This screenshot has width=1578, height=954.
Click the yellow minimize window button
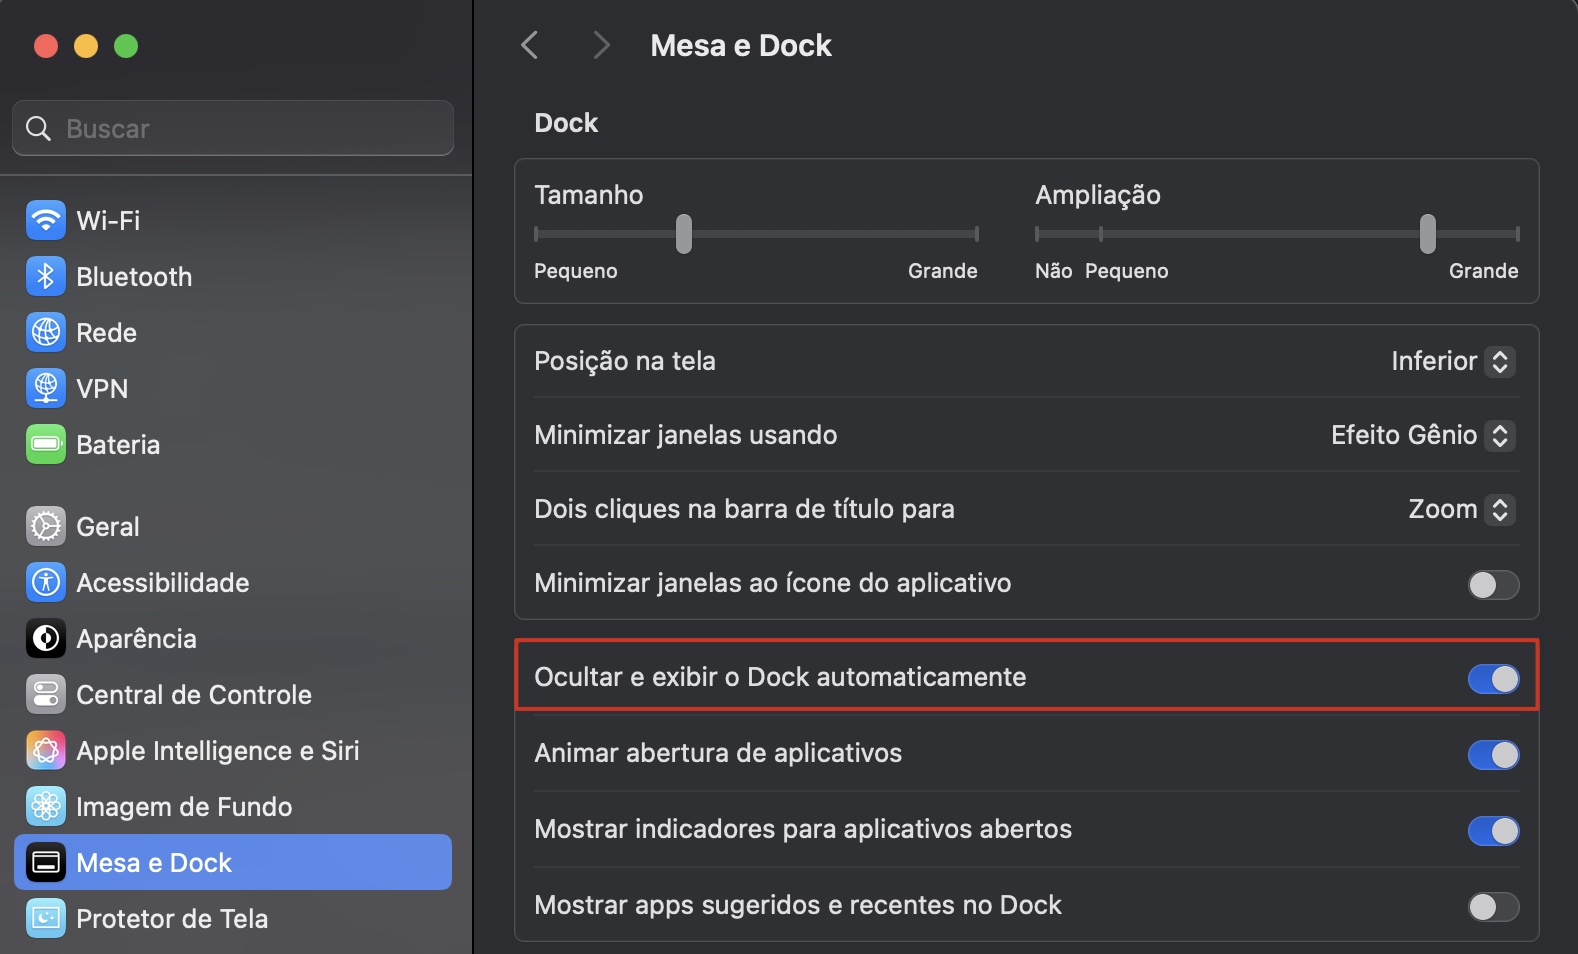86,46
